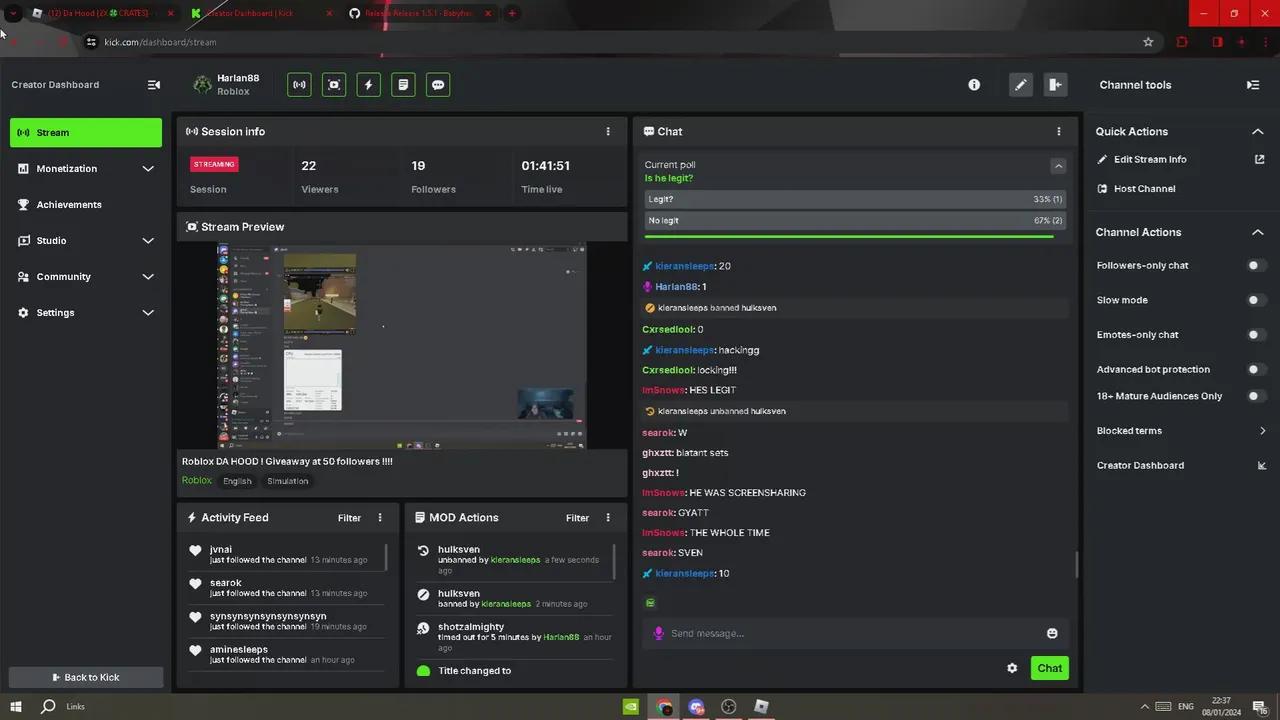Open Windows Start menu
Screen dimensions: 1280x720
[15, 706]
